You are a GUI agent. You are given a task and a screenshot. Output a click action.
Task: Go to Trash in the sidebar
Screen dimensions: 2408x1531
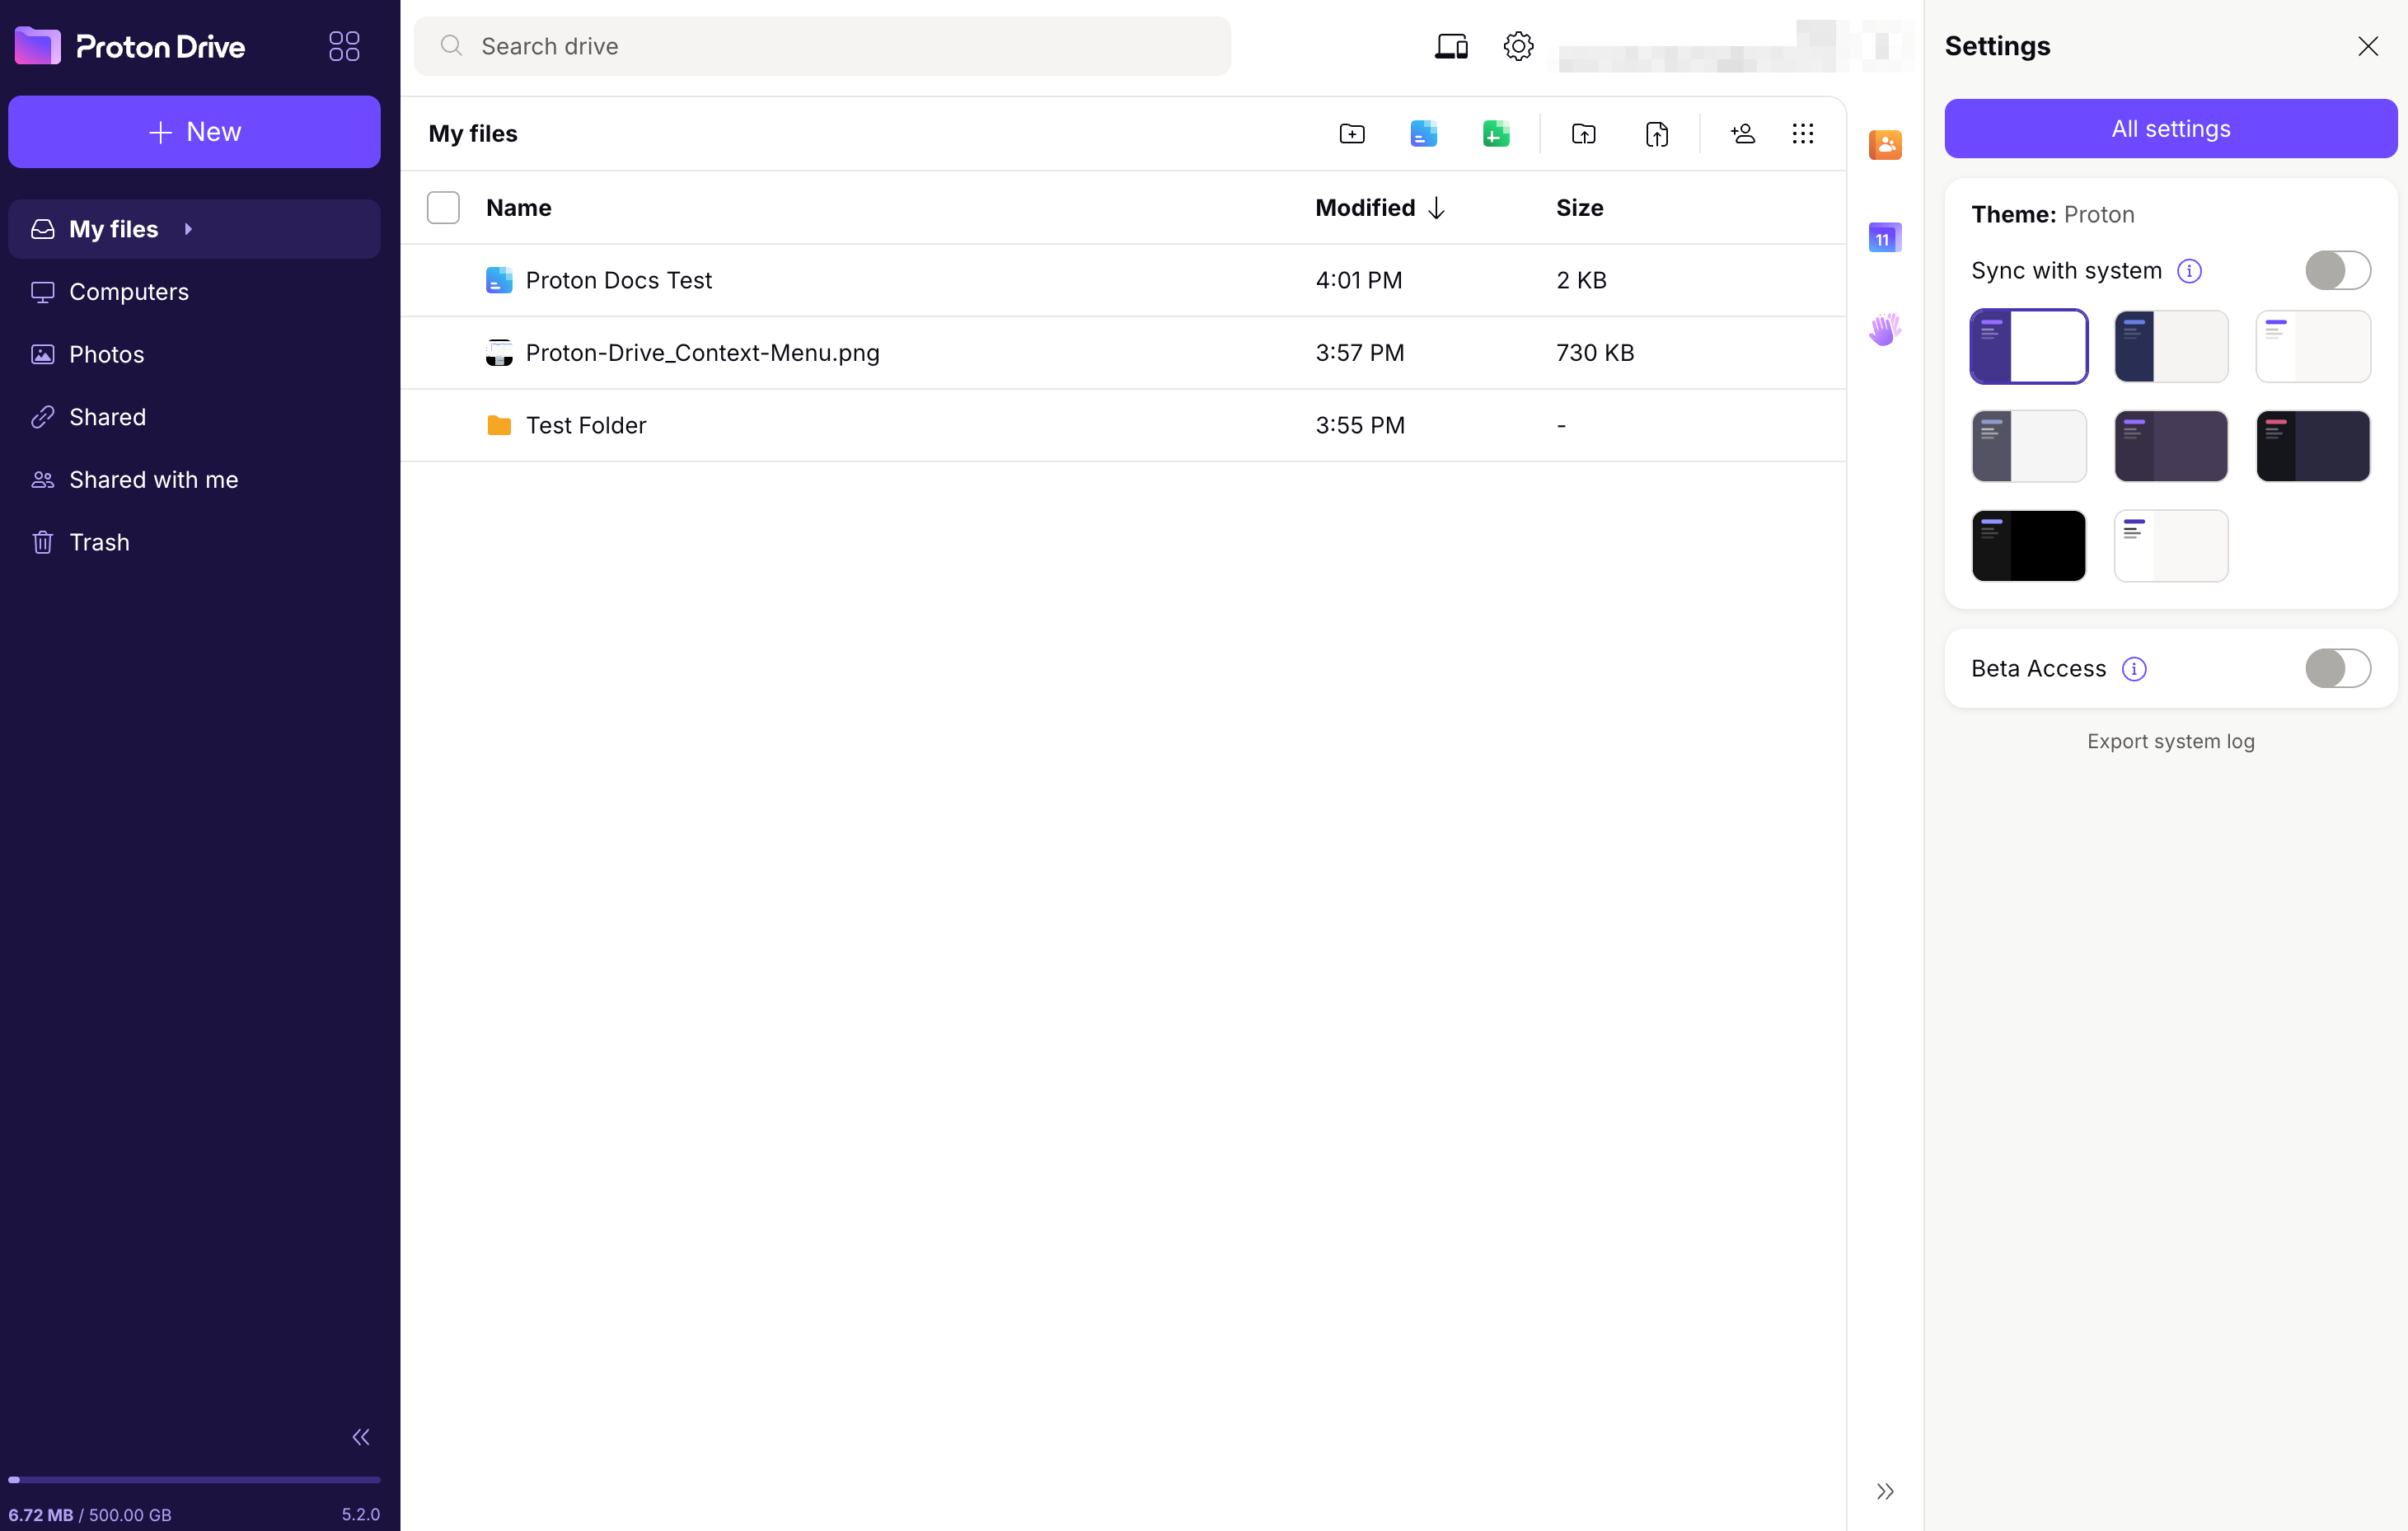click(x=99, y=542)
